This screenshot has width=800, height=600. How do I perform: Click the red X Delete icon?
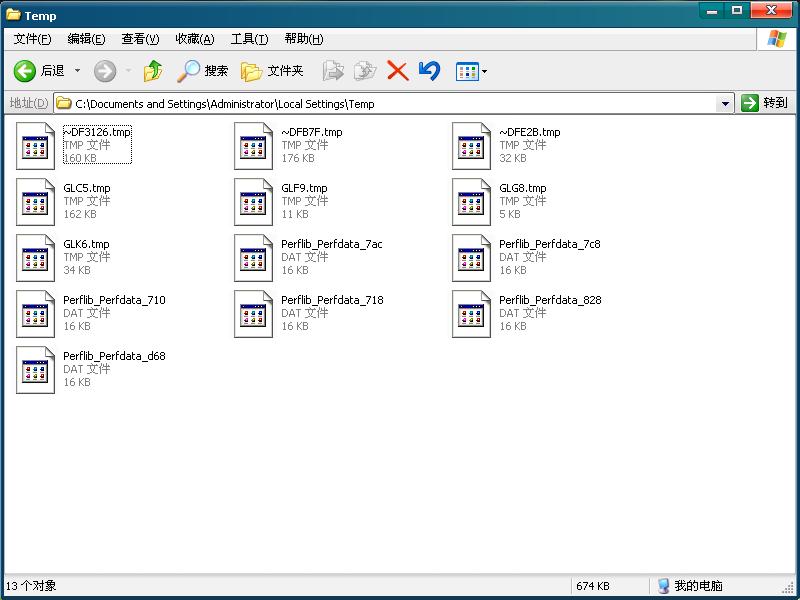(397, 71)
